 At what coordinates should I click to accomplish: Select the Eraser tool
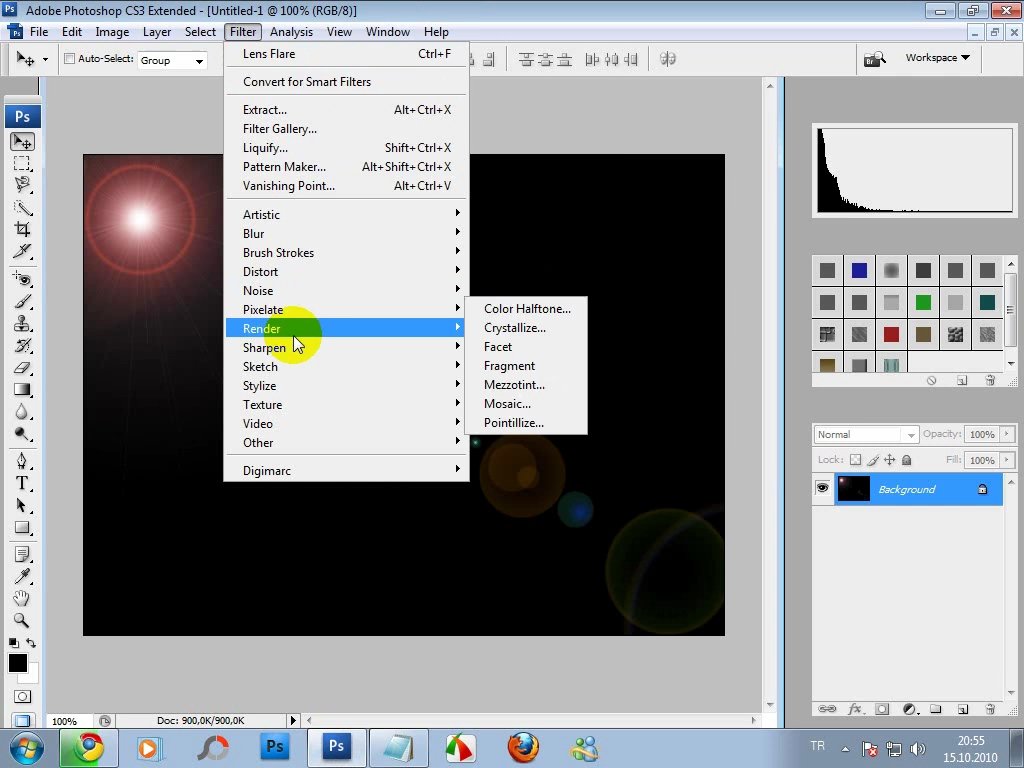tap(22, 368)
